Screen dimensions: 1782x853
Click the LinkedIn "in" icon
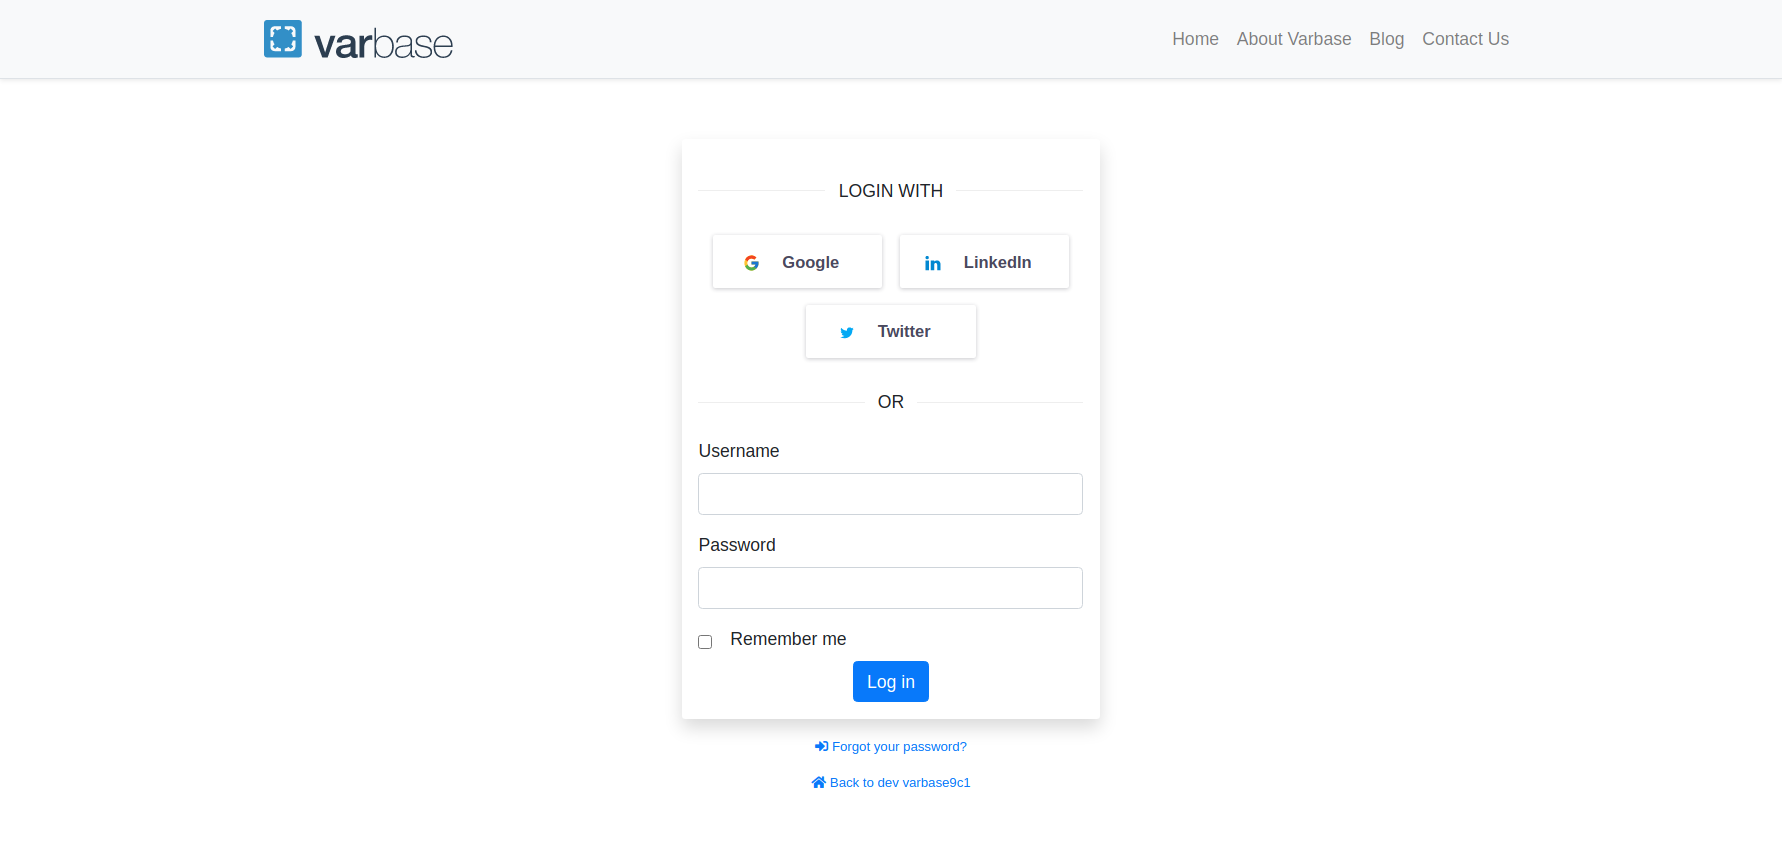(x=932, y=263)
